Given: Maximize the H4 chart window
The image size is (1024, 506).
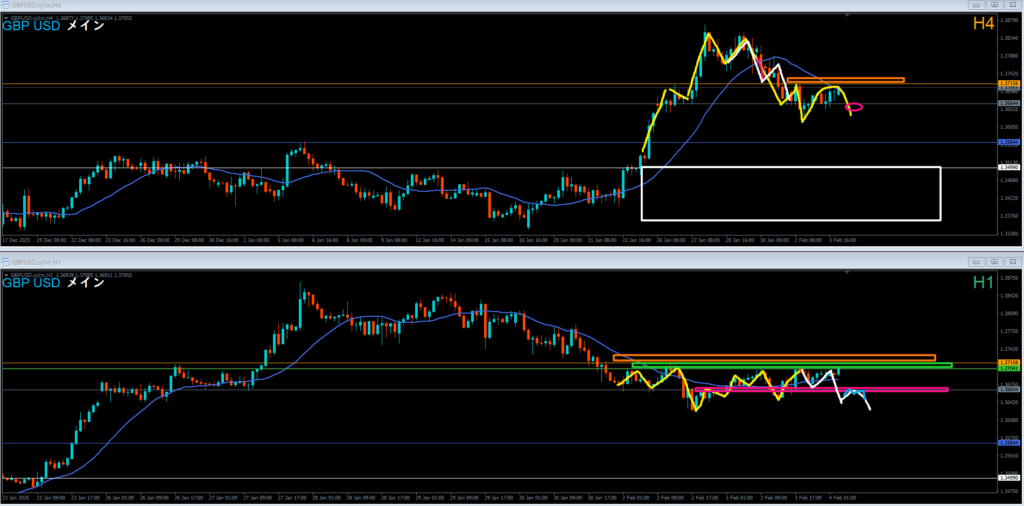Looking at the screenshot, I should (997, 5).
